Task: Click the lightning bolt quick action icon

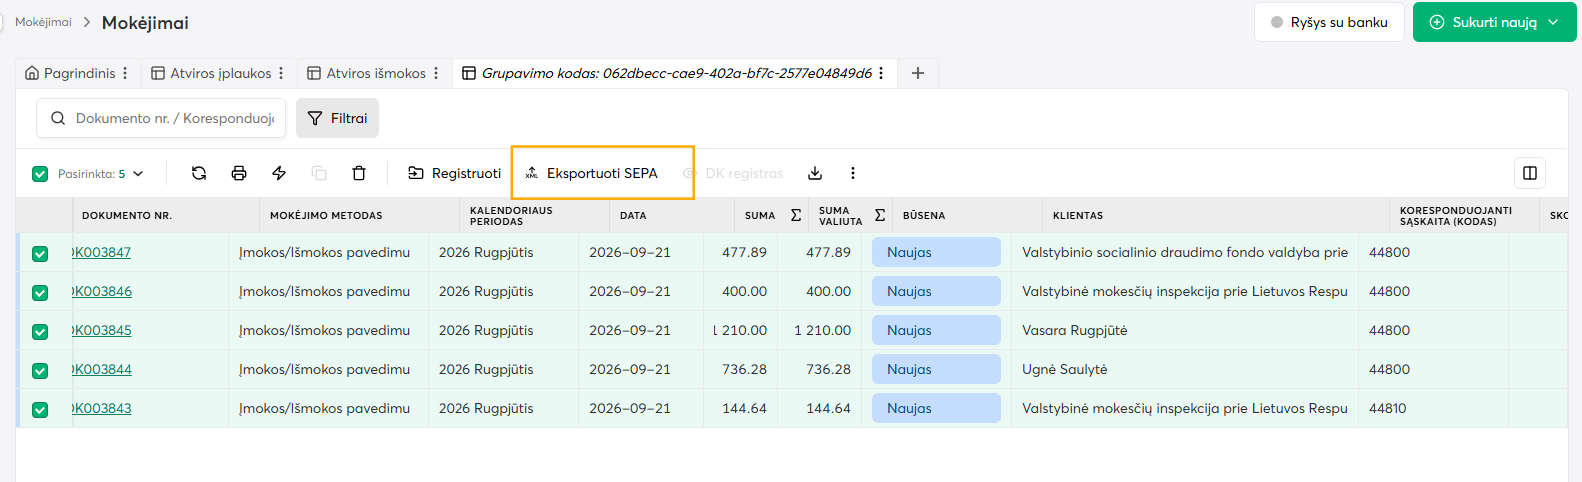Action: [x=279, y=173]
